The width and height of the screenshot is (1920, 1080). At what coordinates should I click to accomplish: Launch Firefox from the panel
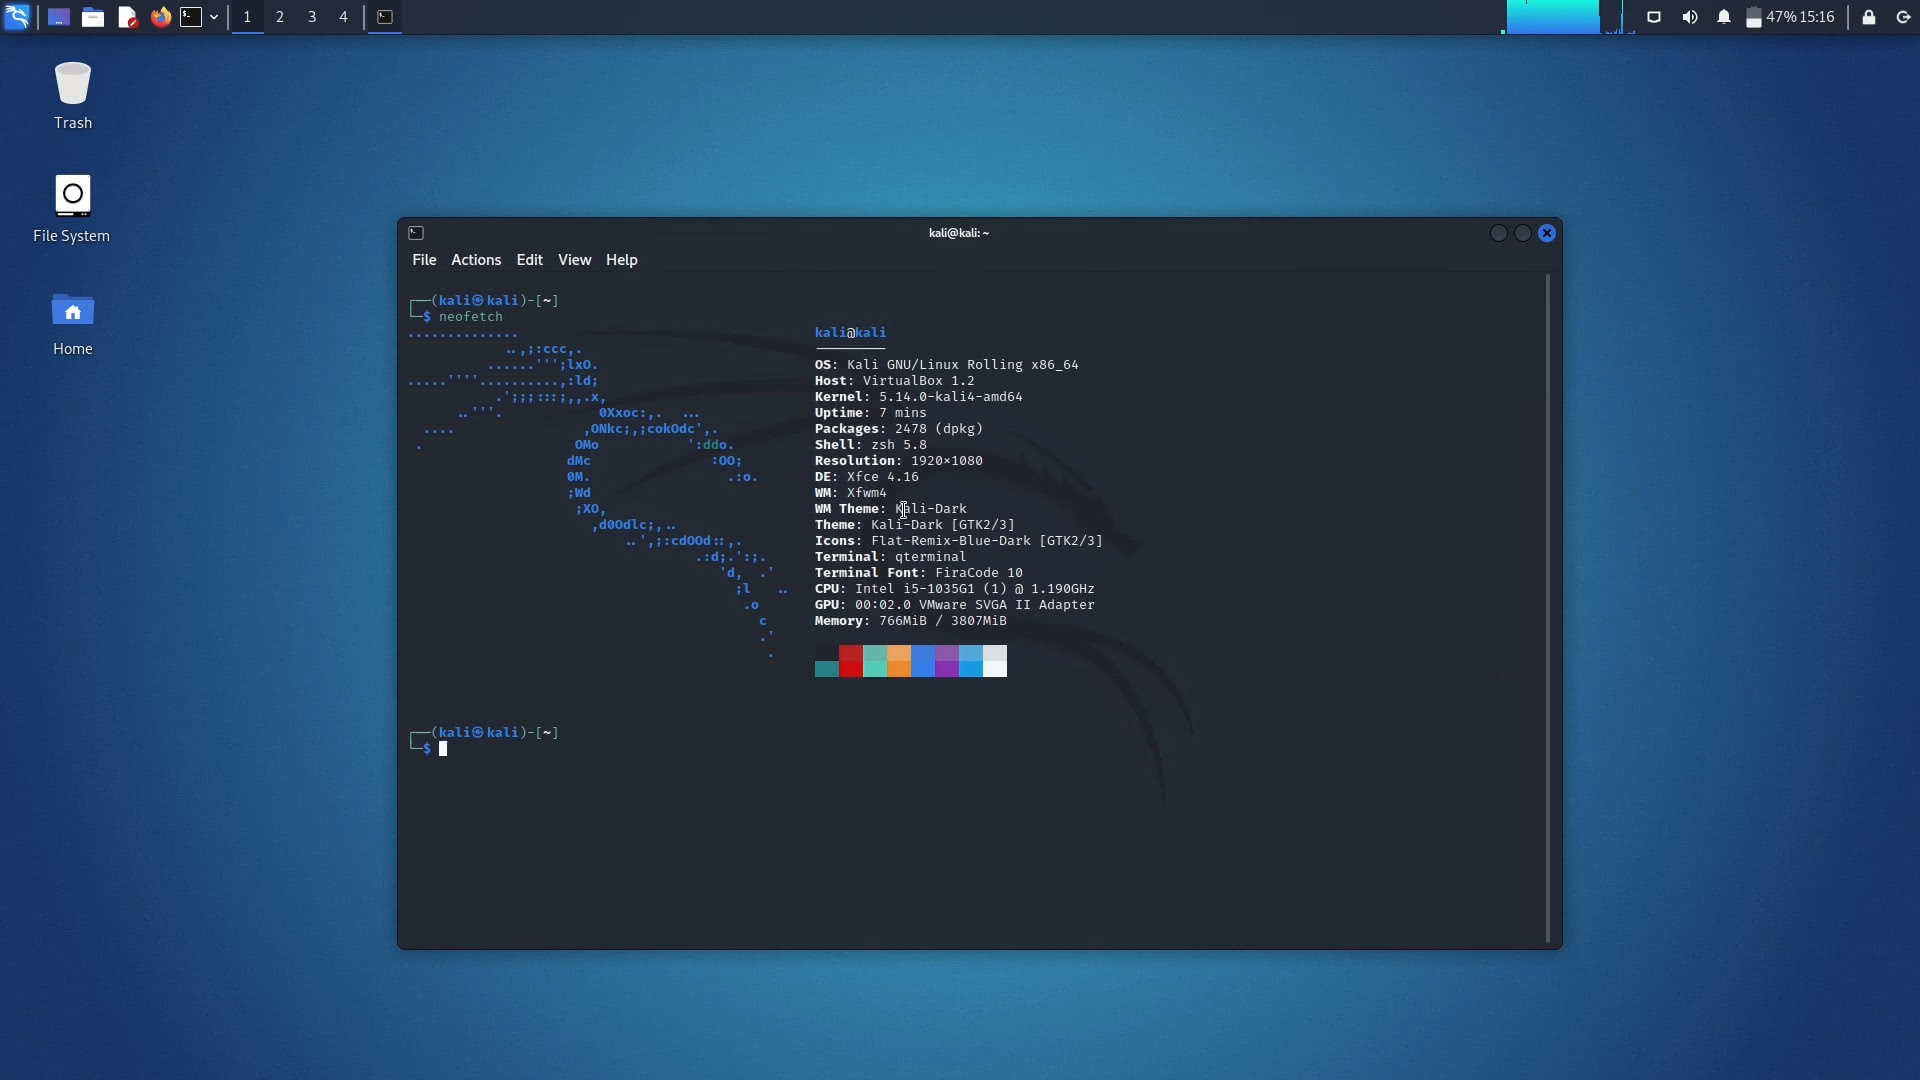click(x=160, y=16)
